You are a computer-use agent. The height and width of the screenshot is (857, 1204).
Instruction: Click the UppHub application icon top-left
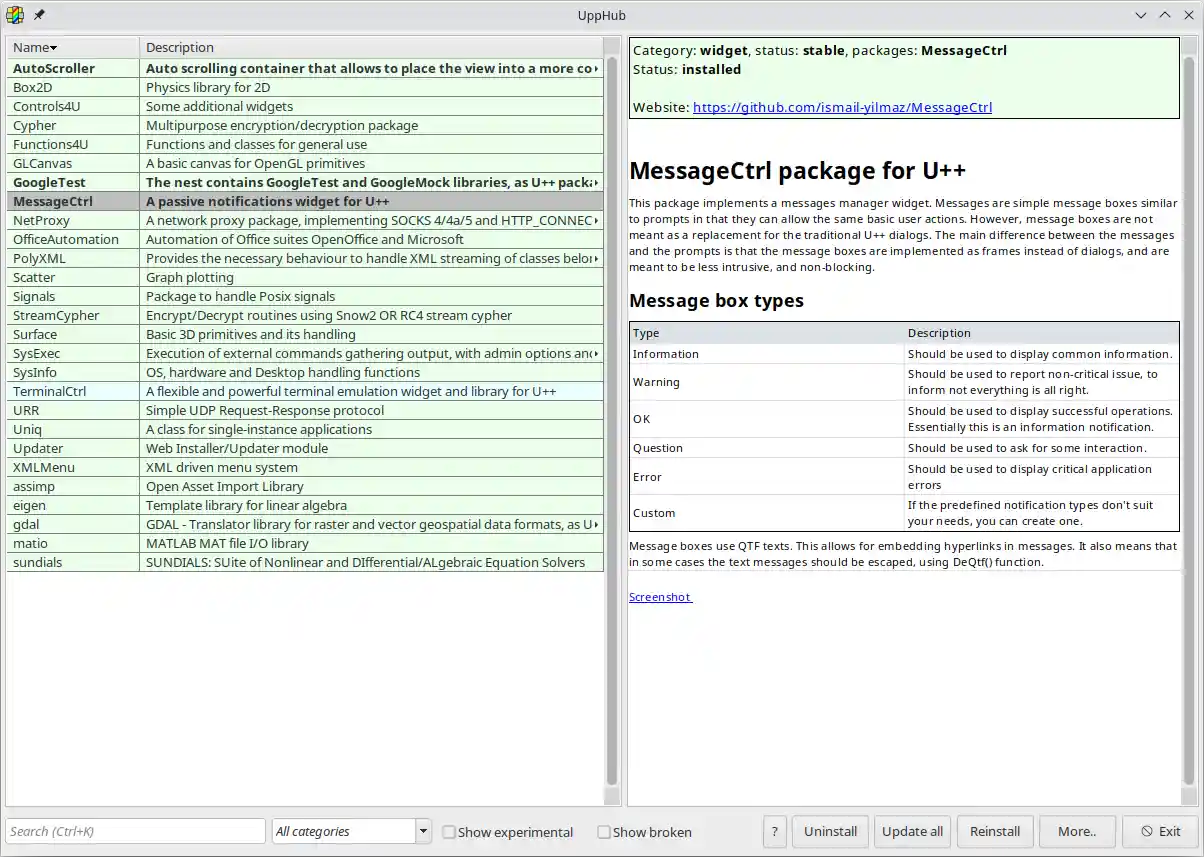[x=14, y=14]
